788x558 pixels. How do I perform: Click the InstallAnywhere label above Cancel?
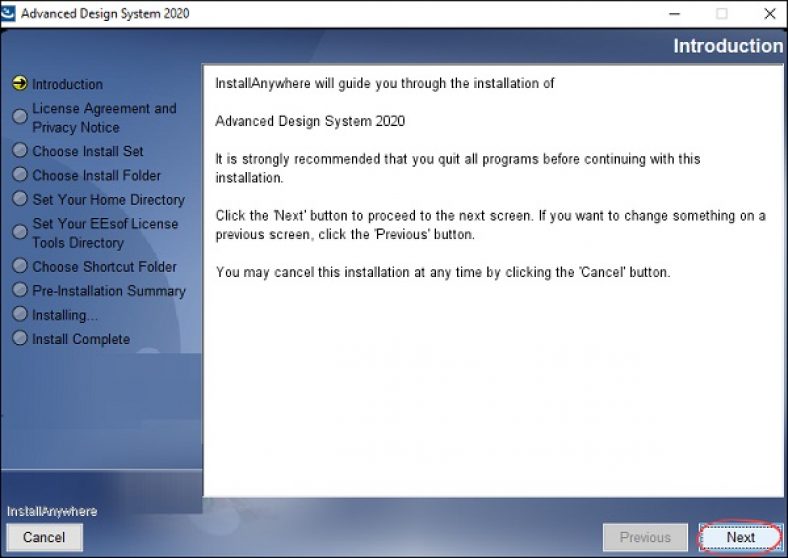(x=52, y=511)
